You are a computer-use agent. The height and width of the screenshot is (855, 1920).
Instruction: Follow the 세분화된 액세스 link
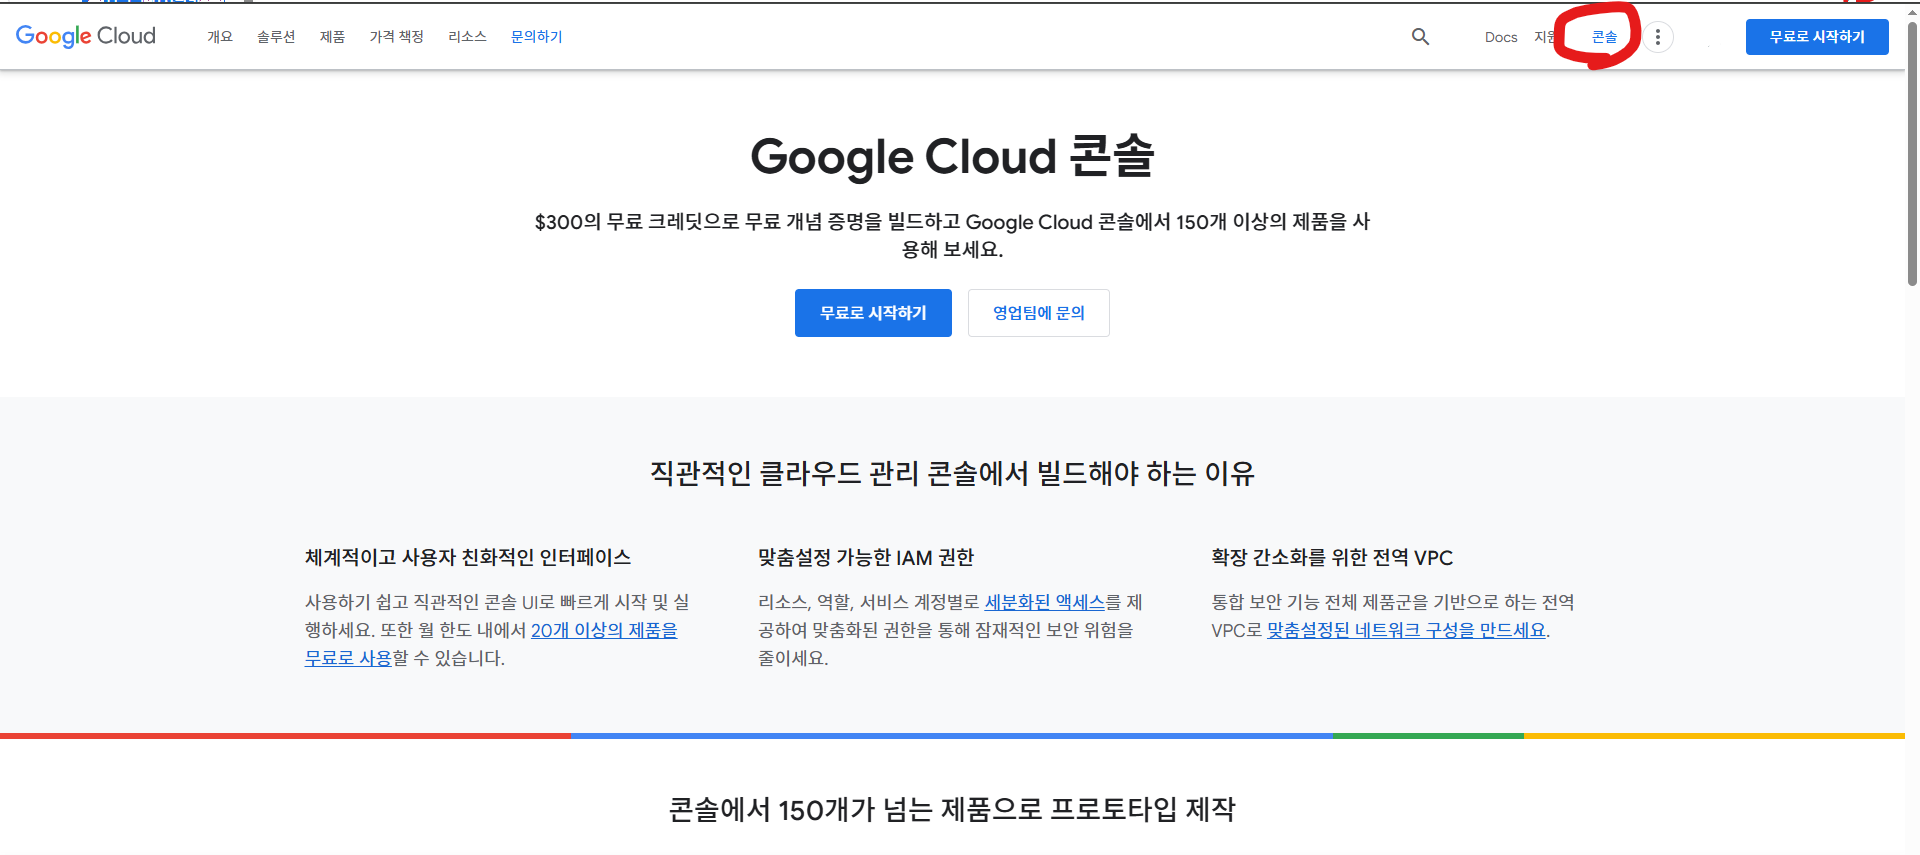tap(1045, 602)
